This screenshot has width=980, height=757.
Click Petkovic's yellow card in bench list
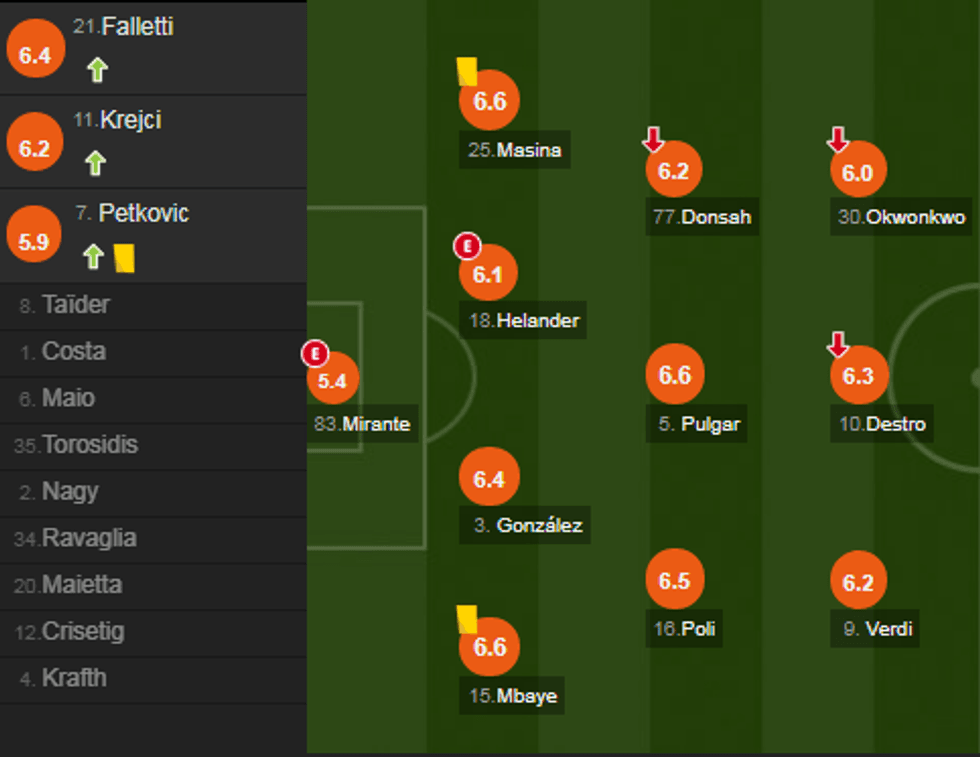click(124, 258)
